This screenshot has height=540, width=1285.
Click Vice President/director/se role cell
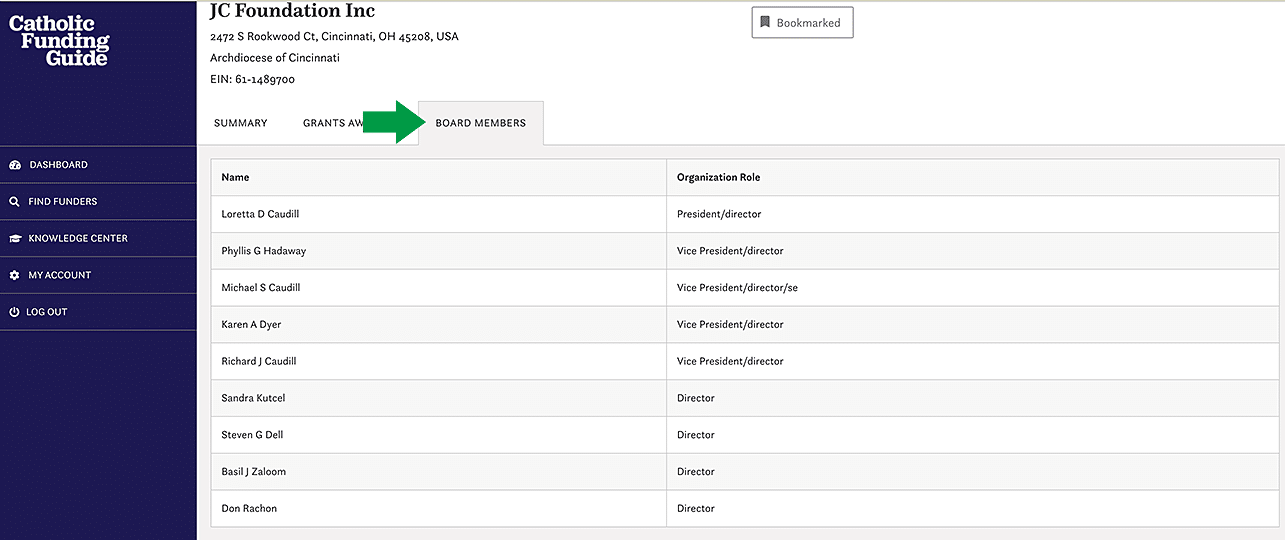pyautogui.click(x=972, y=288)
